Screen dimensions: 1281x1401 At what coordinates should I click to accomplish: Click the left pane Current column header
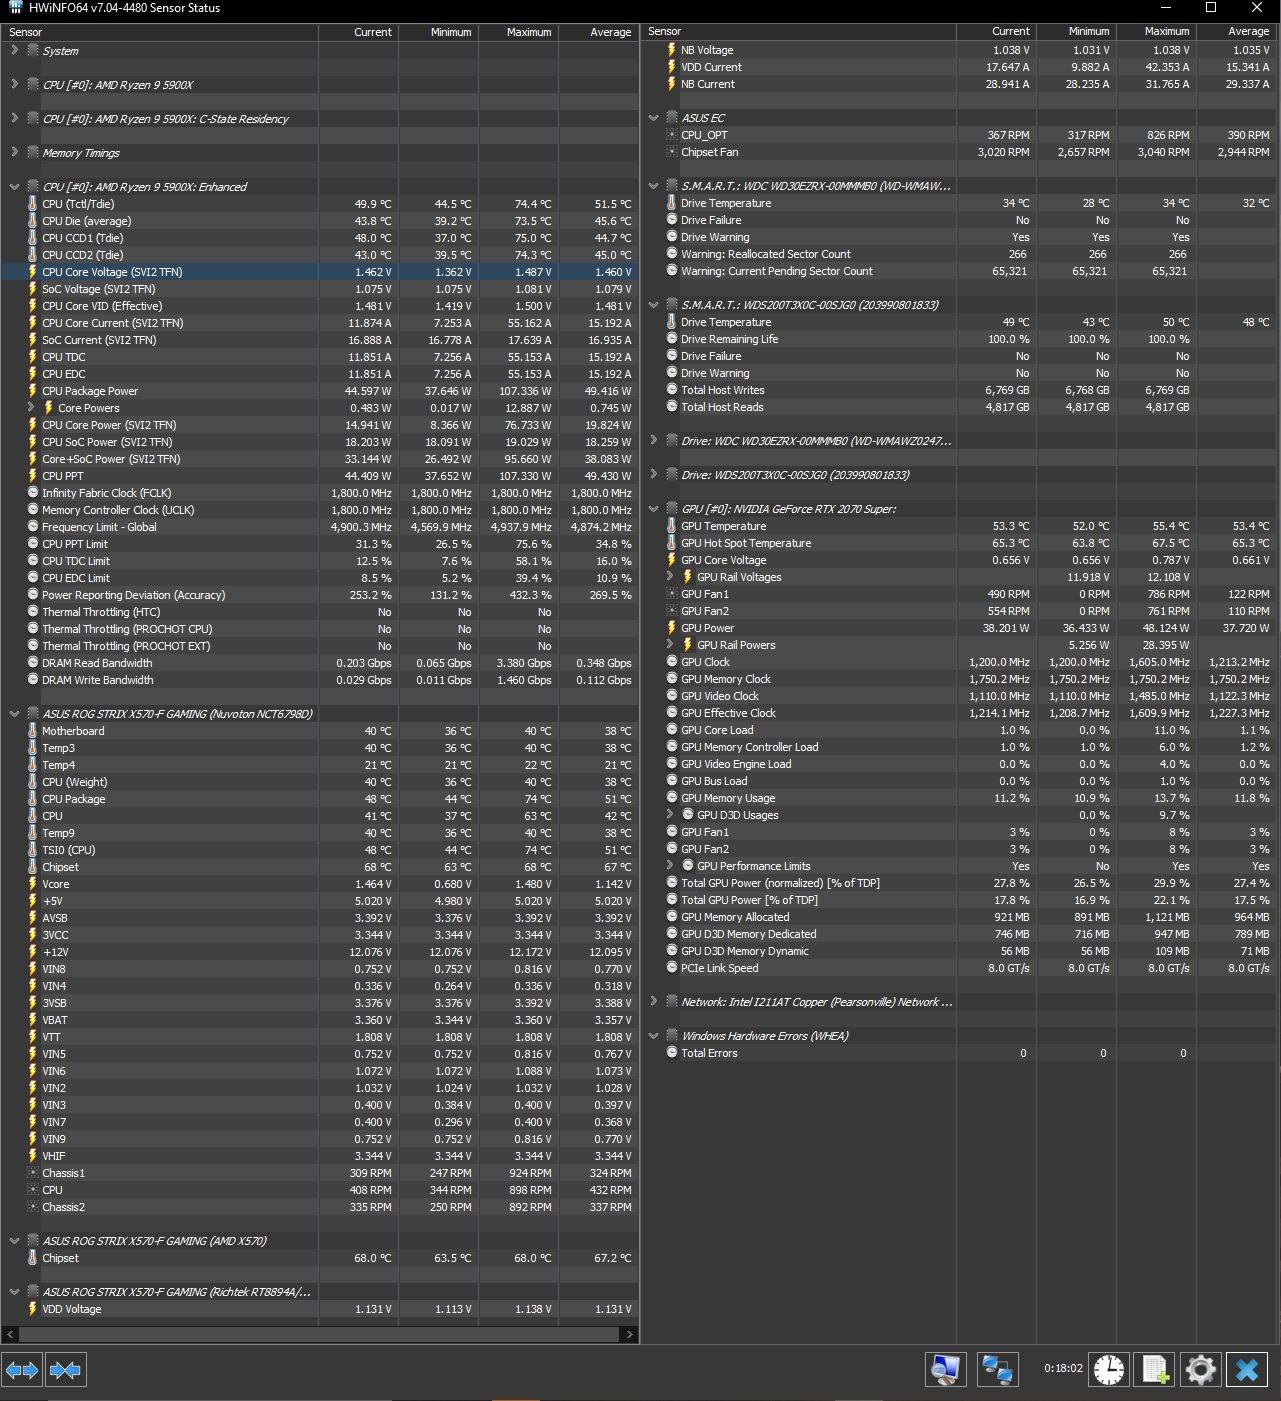(x=358, y=32)
